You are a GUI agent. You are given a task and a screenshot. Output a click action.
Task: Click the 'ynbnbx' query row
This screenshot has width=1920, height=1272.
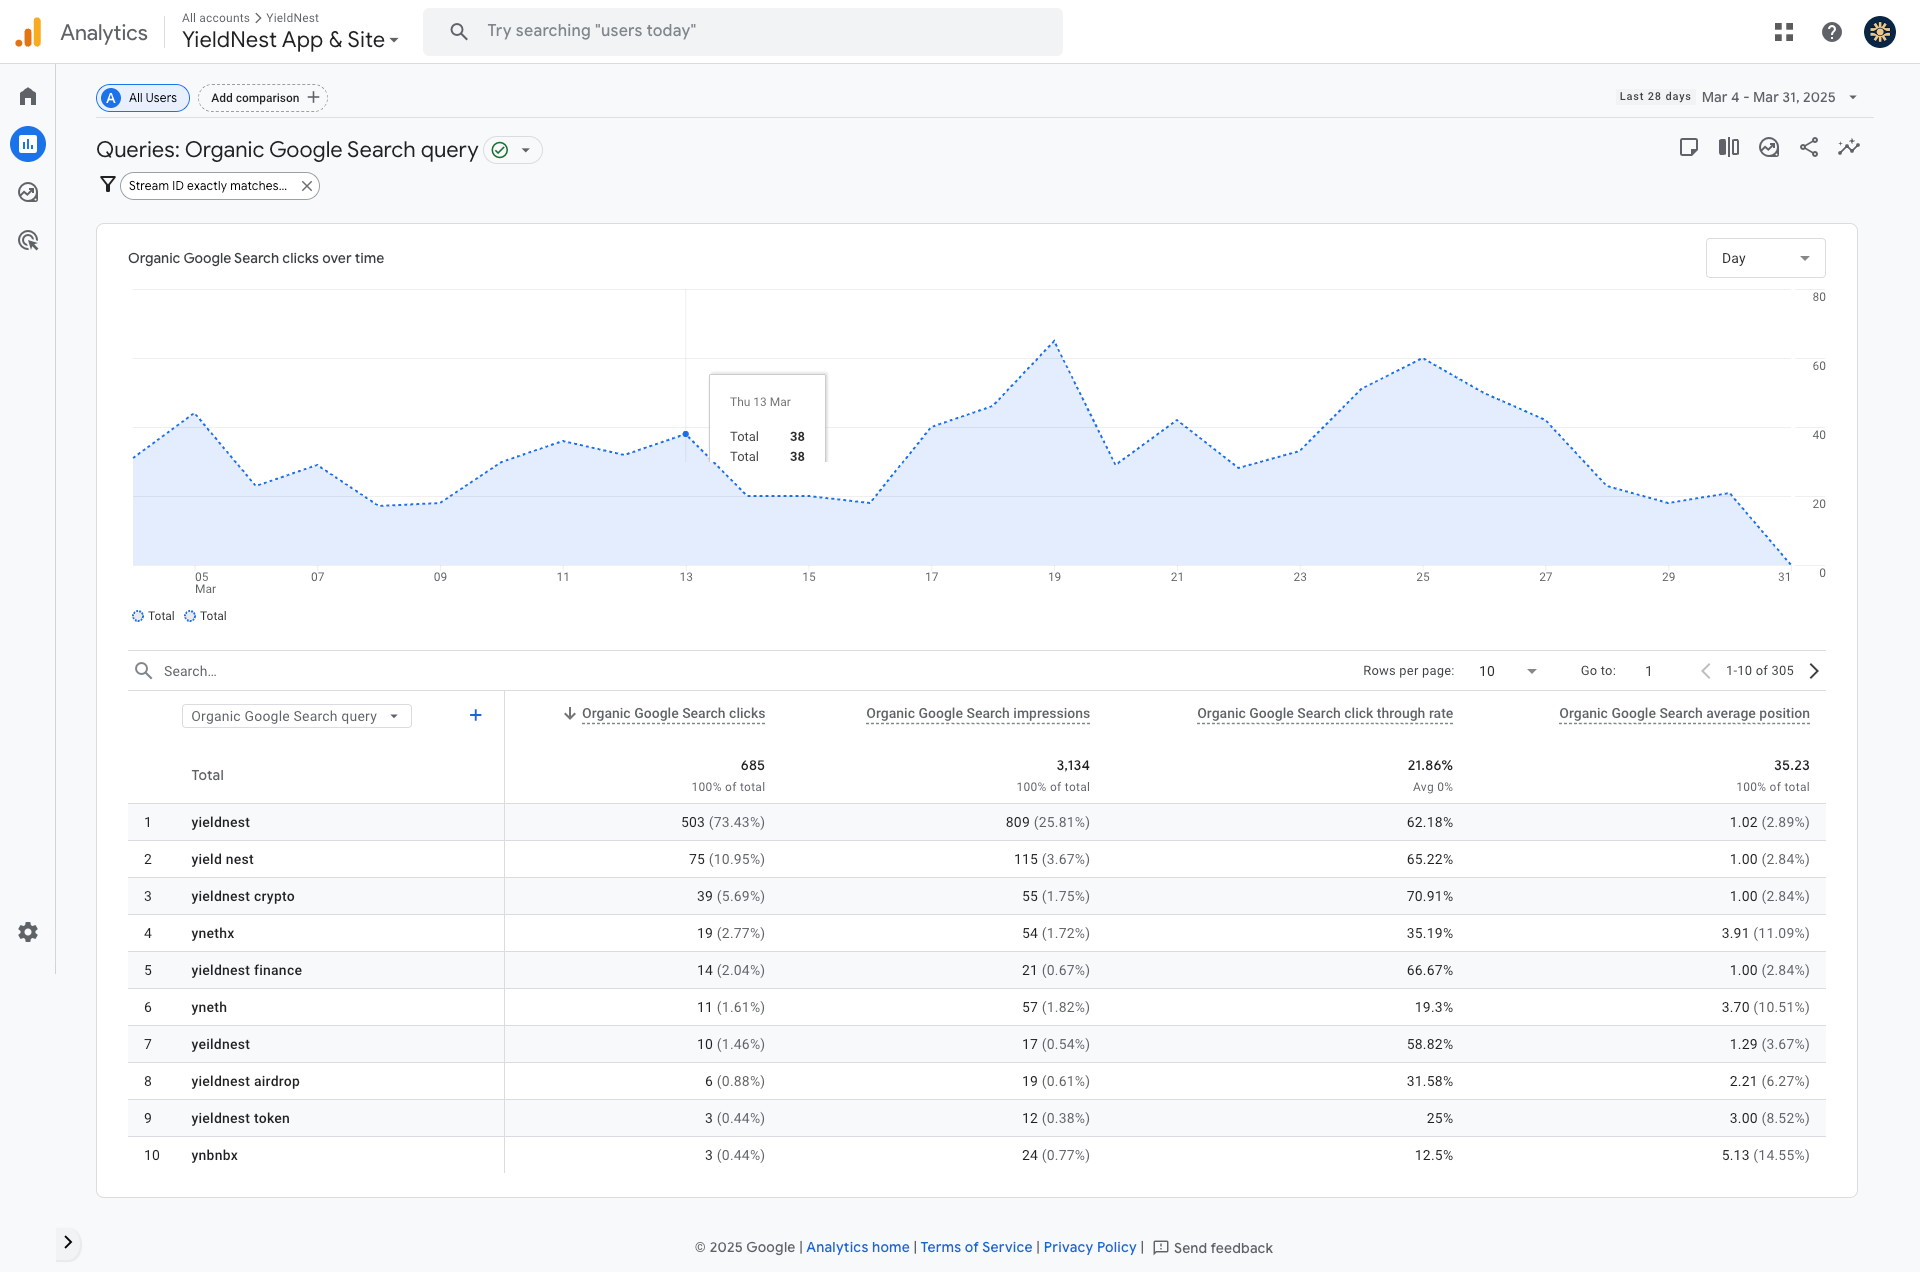pos(214,1155)
